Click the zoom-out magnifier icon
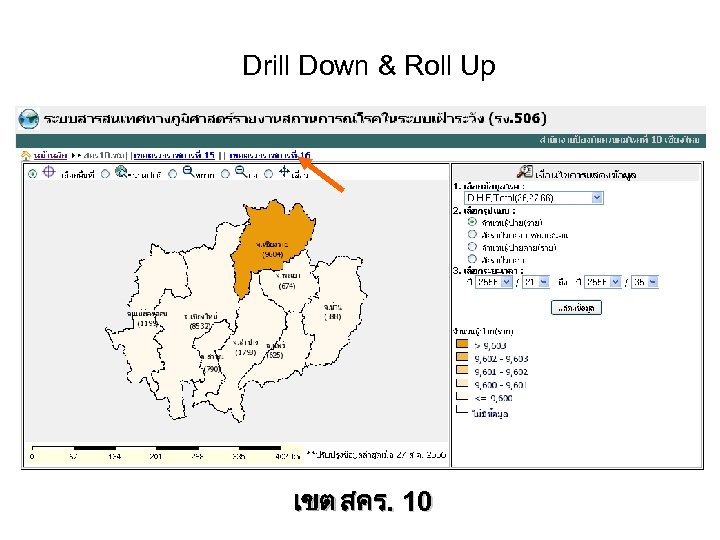The height and width of the screenshot is (540, 720). [x=241, y=172]
